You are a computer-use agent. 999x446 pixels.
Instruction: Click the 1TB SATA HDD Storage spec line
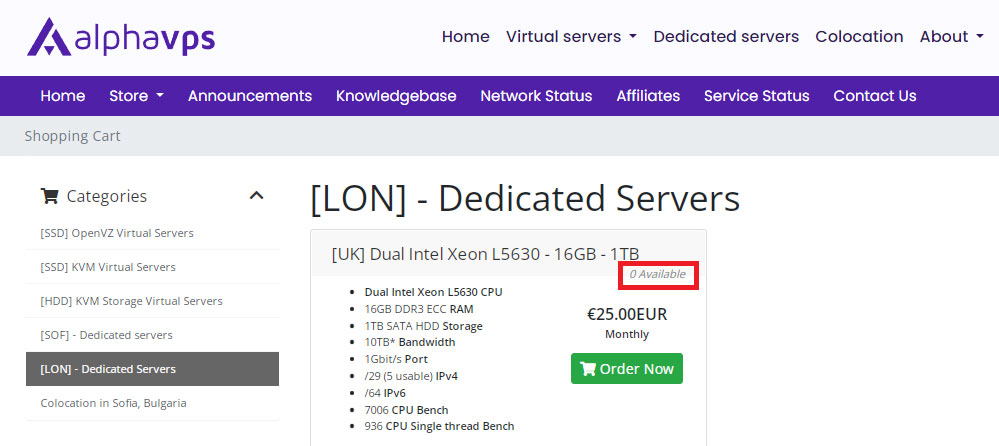(423, 326)
